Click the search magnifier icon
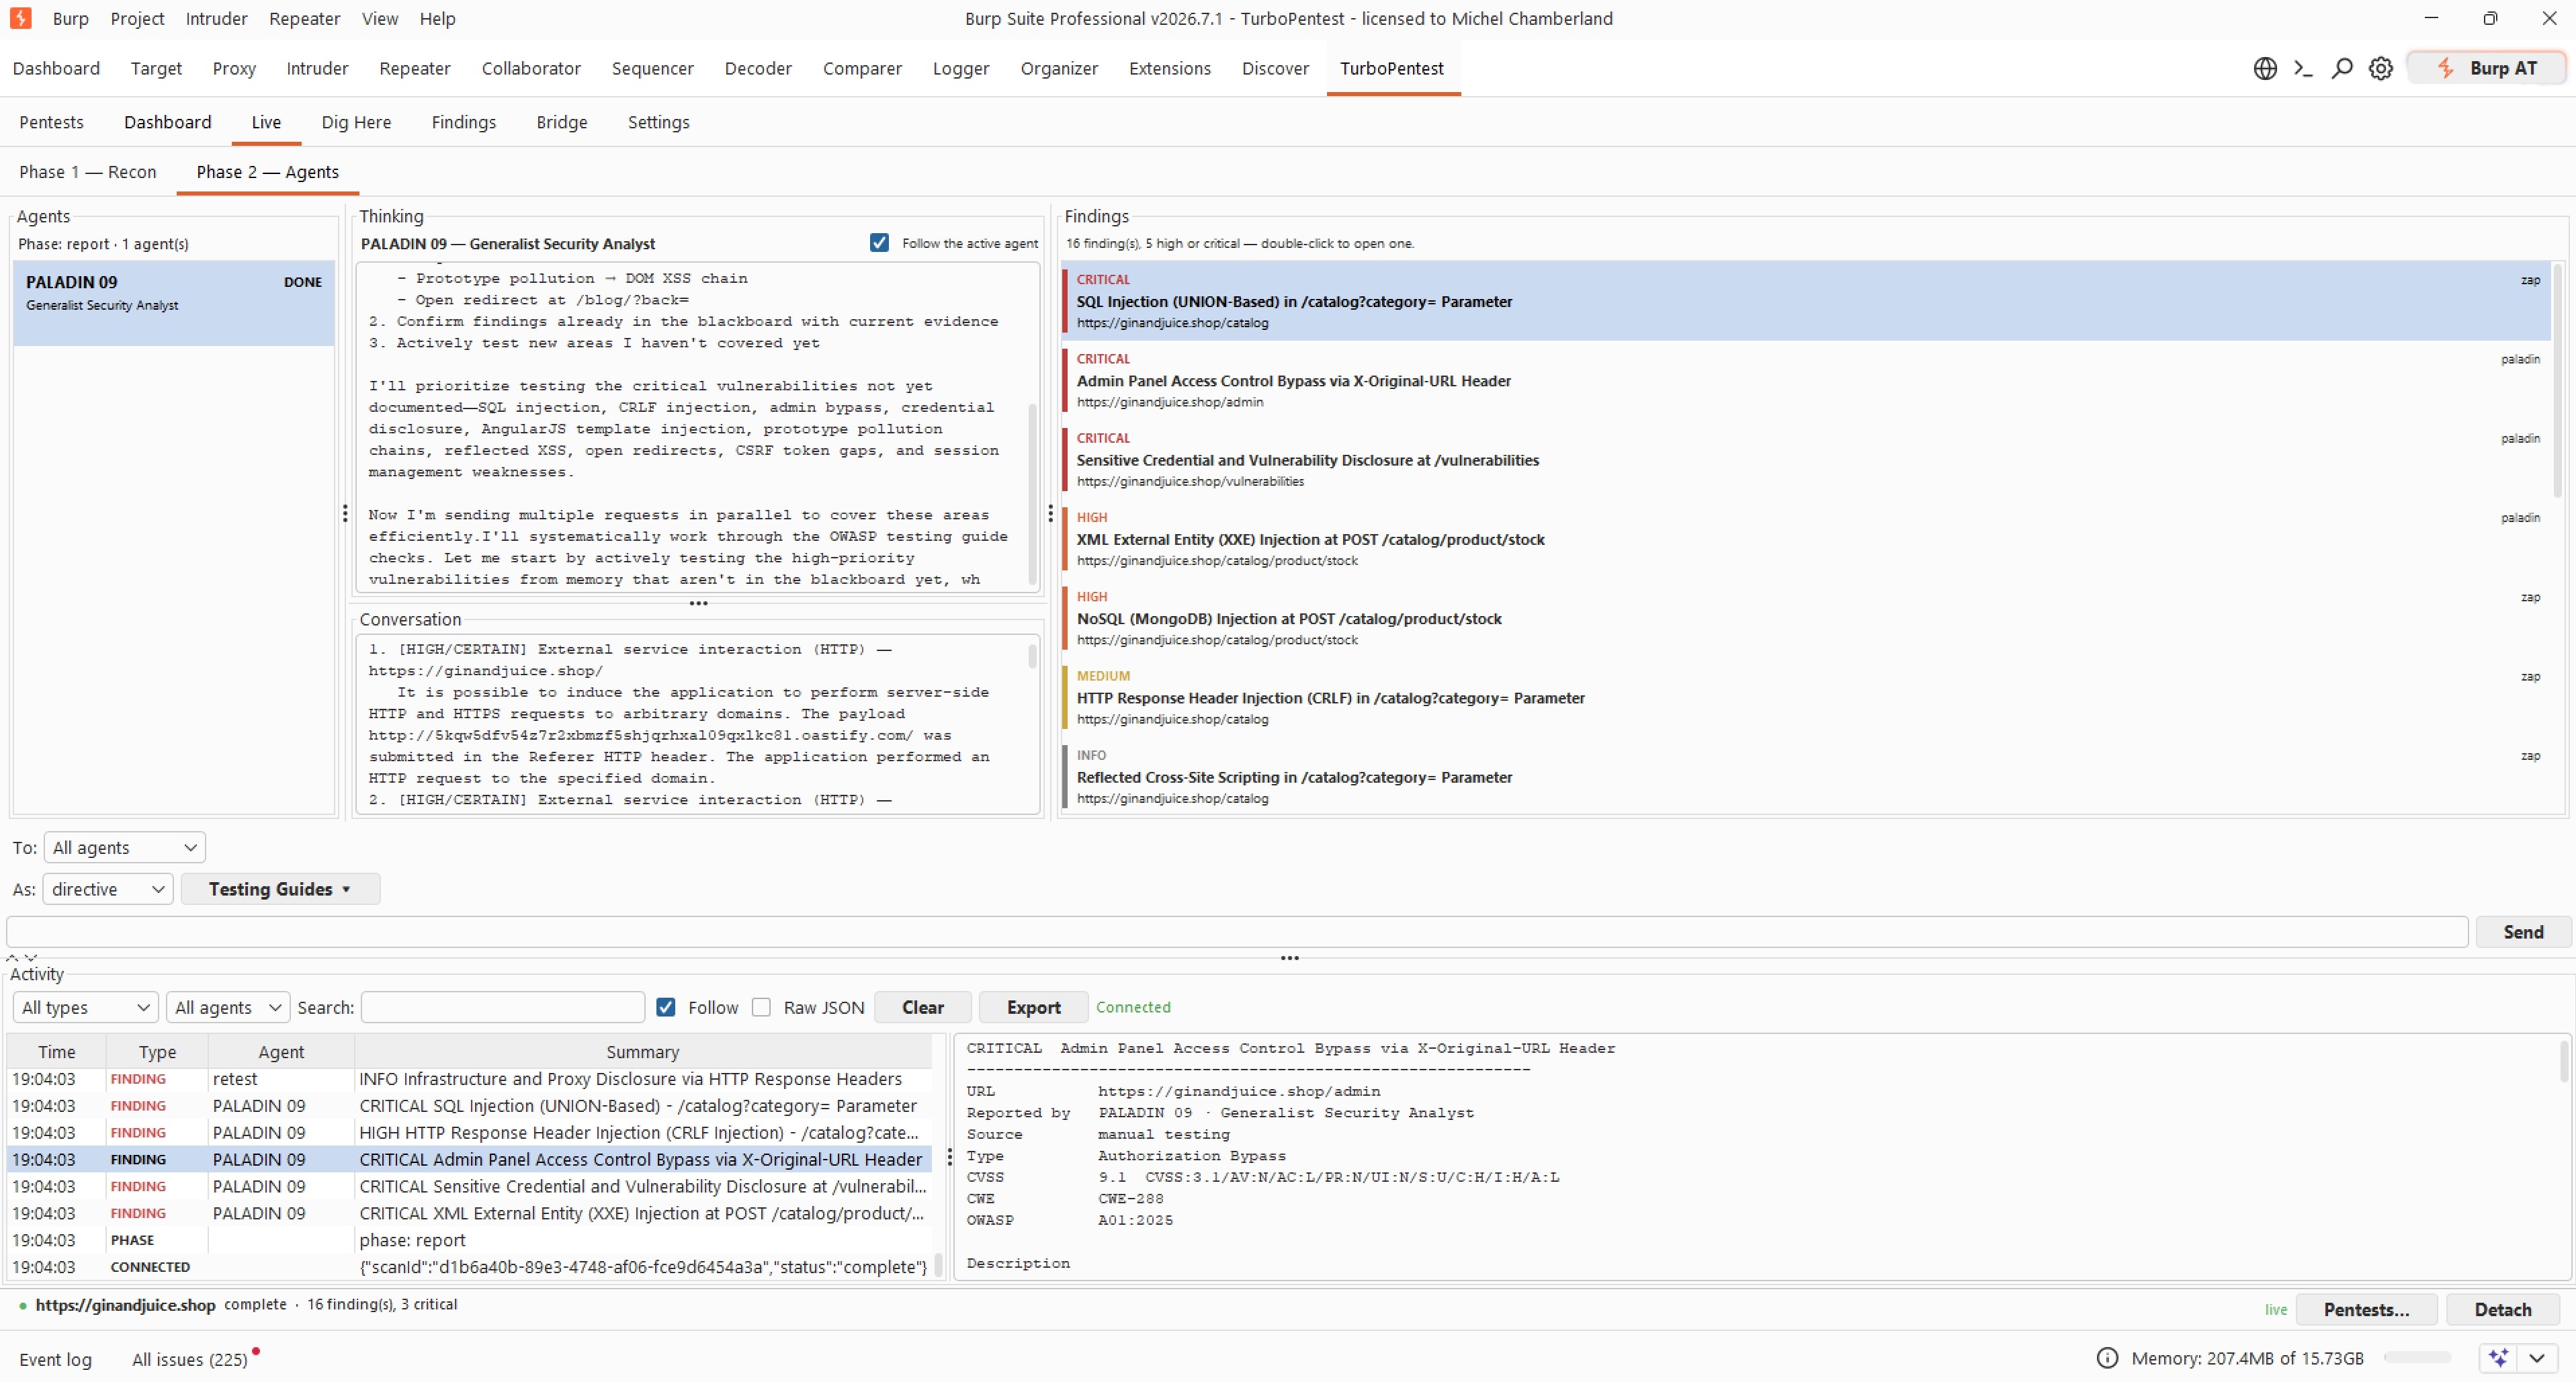The height and width of the screenshot is (1382, 2576). (x=2342, y=68)
